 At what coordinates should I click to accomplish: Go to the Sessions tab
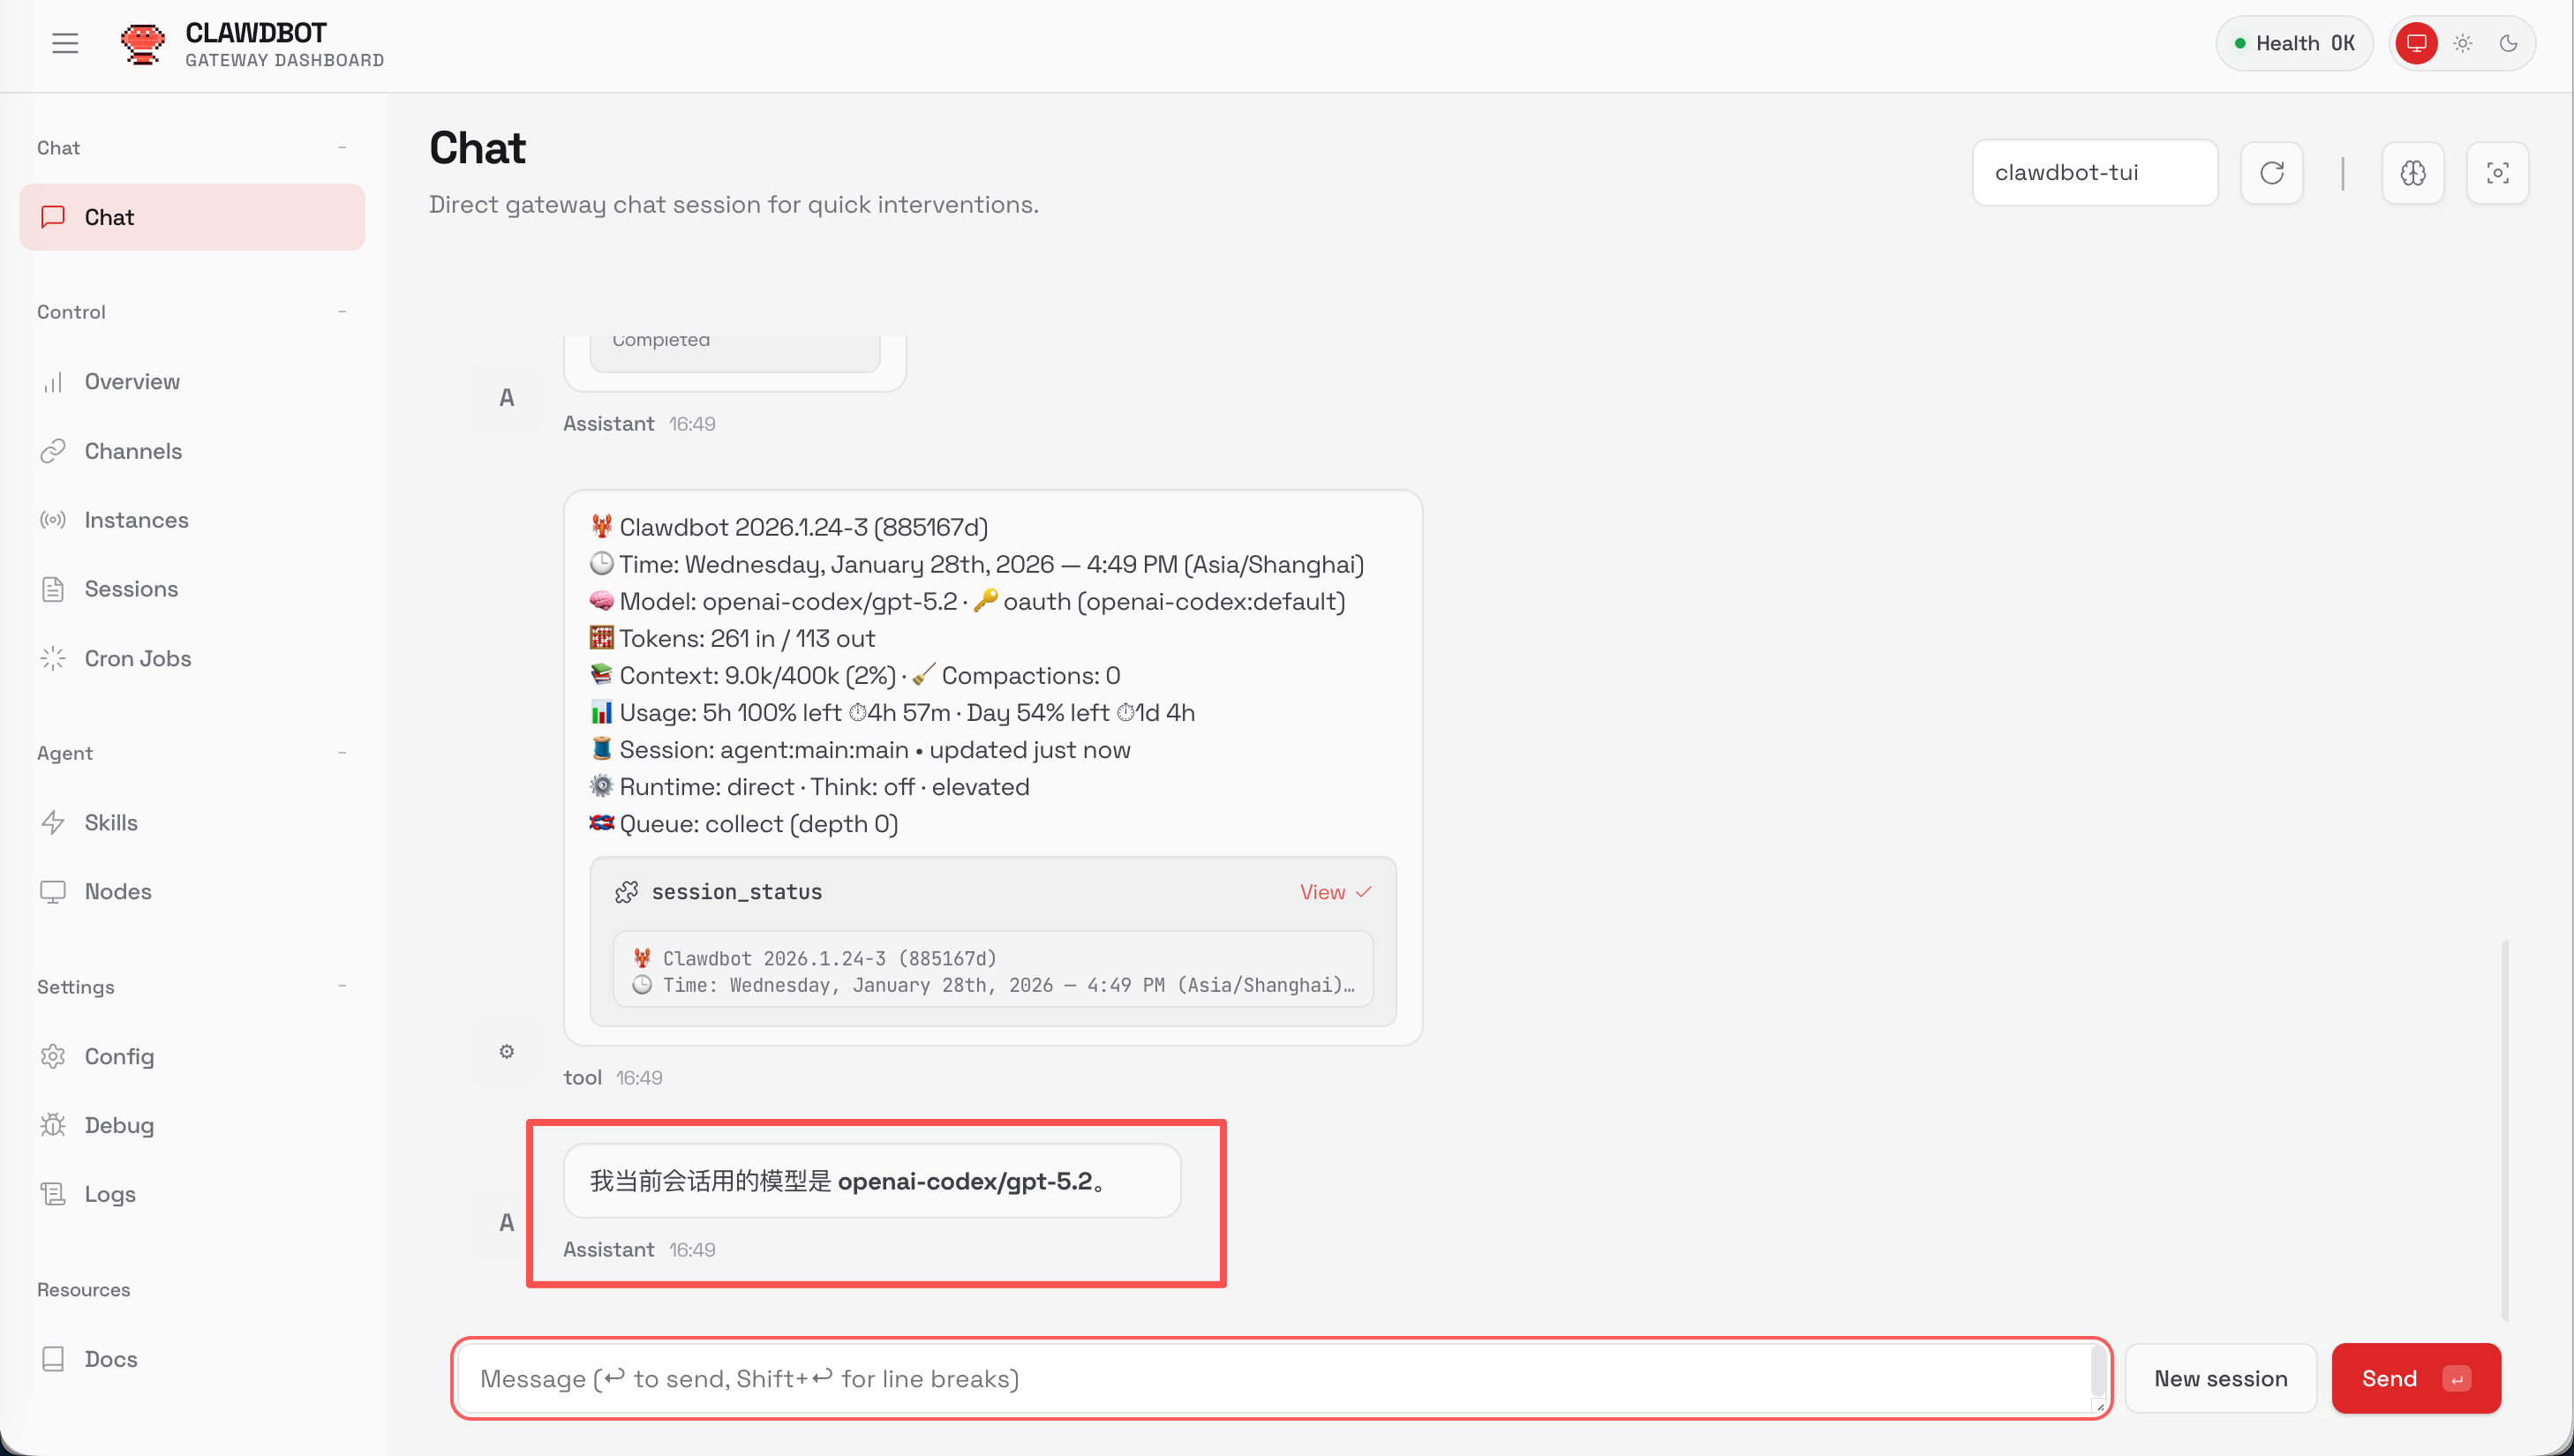click(131, 589)
